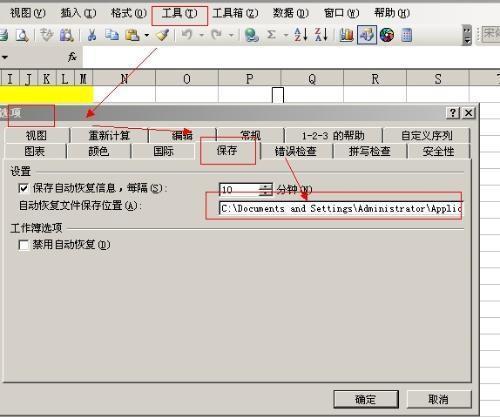Open the Chart Wizard icon
Viewport: 500px width, 417px height.
(346, 35)
